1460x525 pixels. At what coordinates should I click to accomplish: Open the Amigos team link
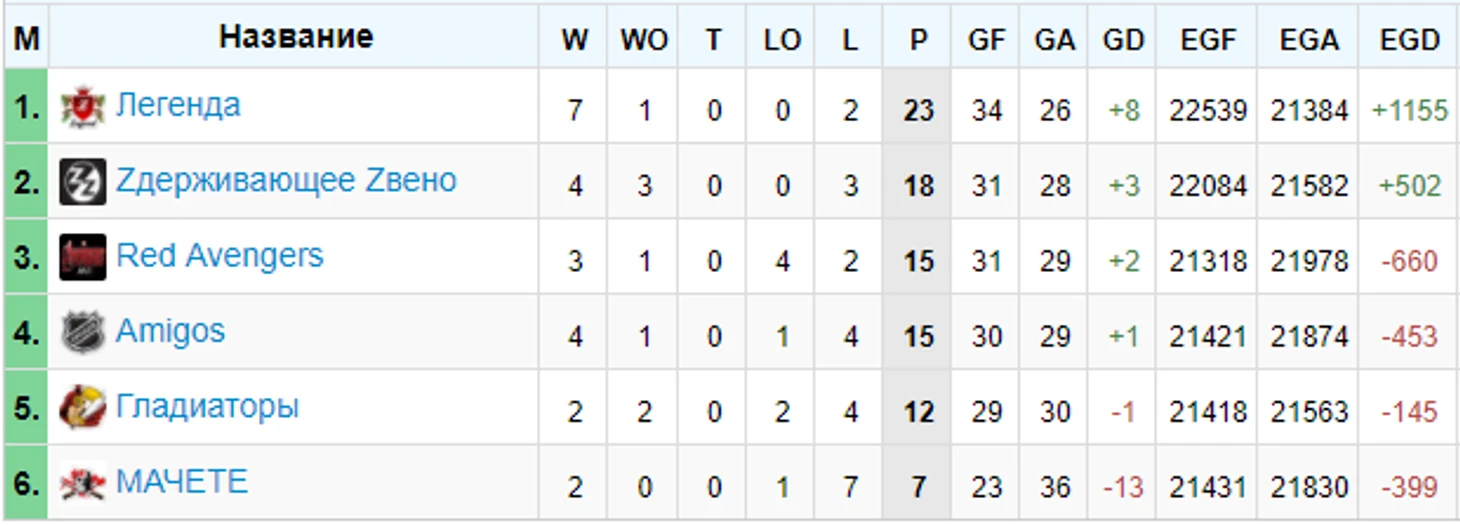point(170,332)
